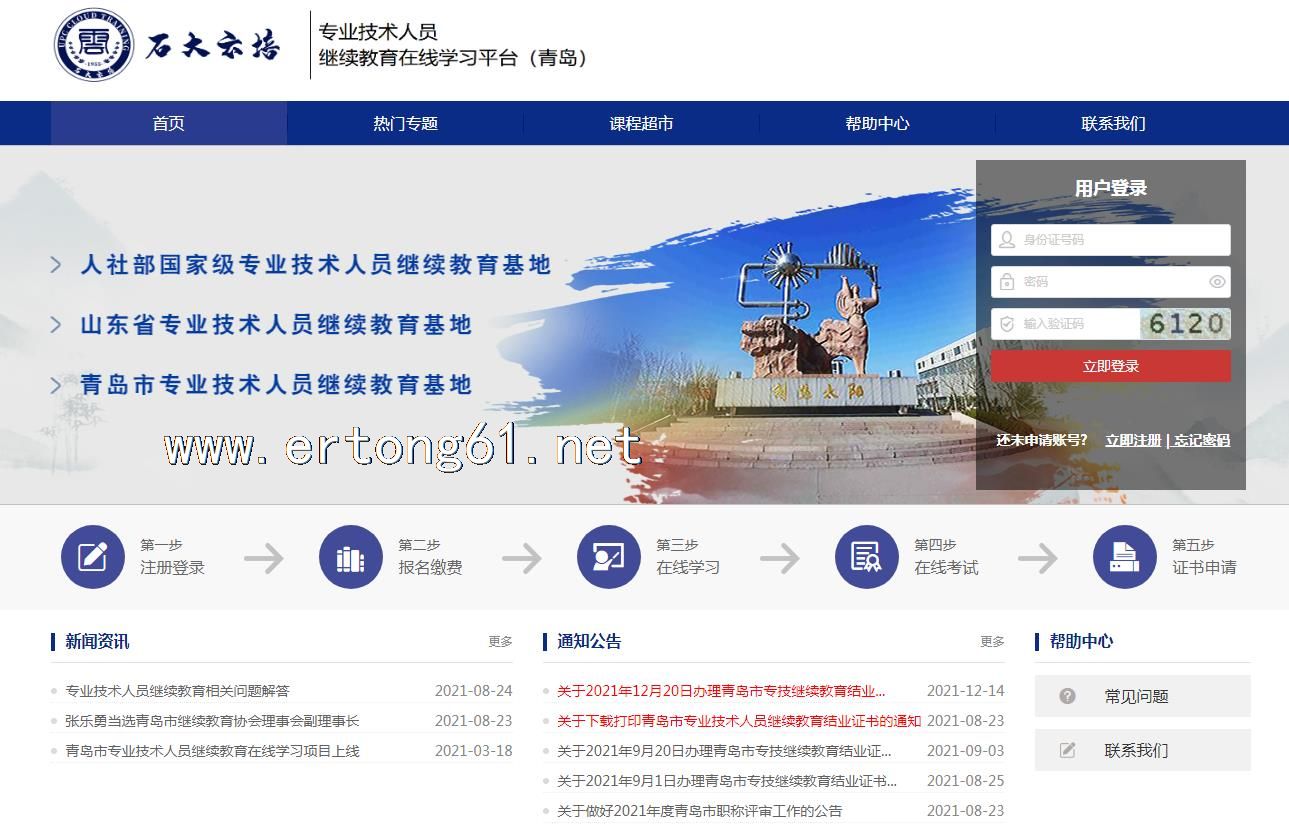1289x824 pixels.
Task: Click the 证书申请 step five icon
Action: pos(1124,557)
